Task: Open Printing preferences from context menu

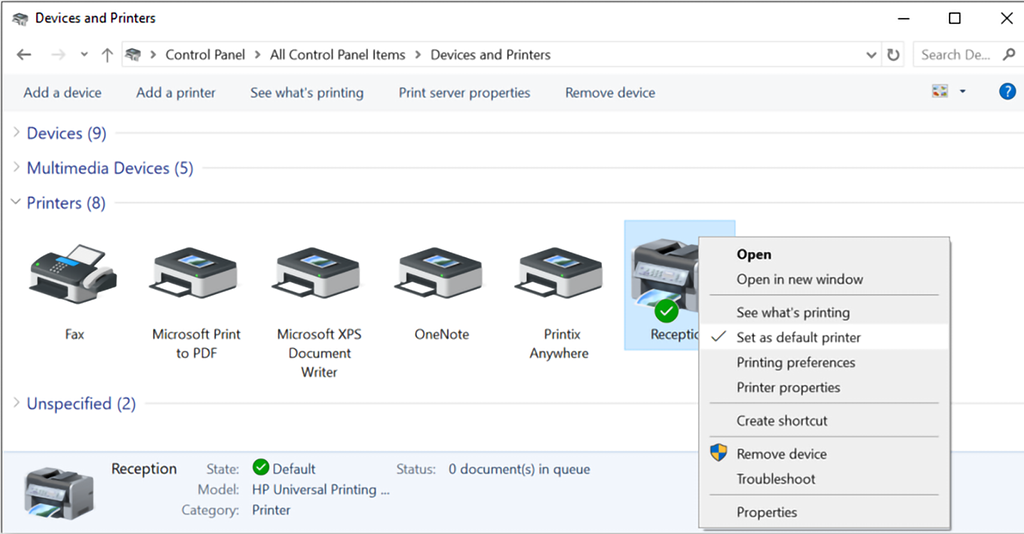Action: (795, 363)
